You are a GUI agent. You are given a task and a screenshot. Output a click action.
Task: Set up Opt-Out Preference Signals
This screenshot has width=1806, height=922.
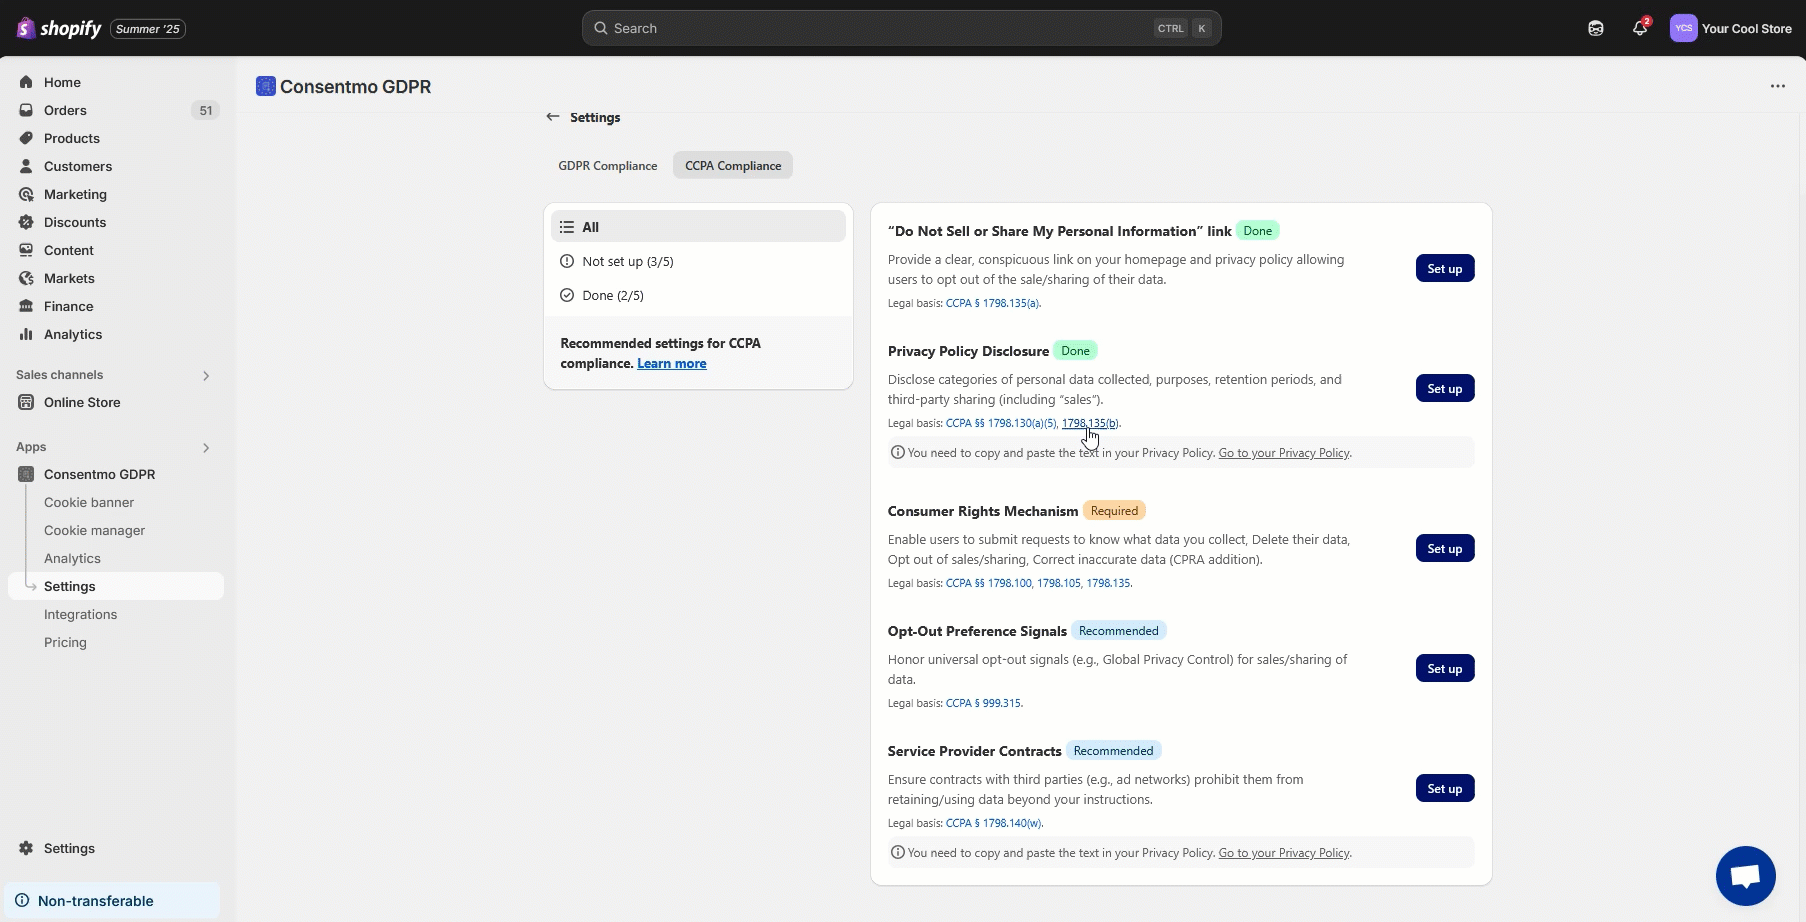(1445, 668)
